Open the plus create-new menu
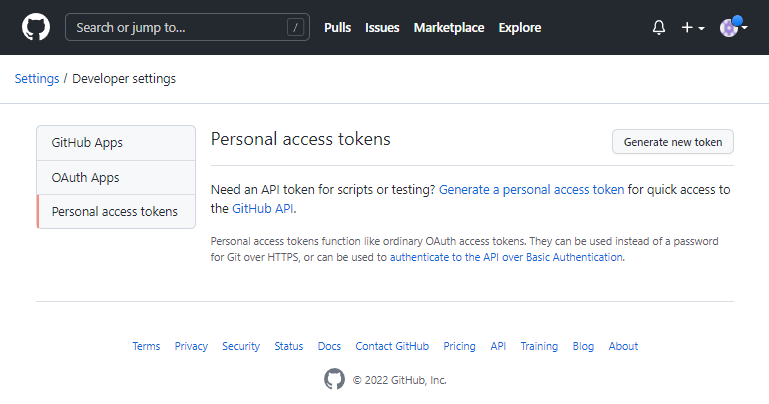Image resolution: width=769 pixels, height=404 pixels. pos(693,28)
